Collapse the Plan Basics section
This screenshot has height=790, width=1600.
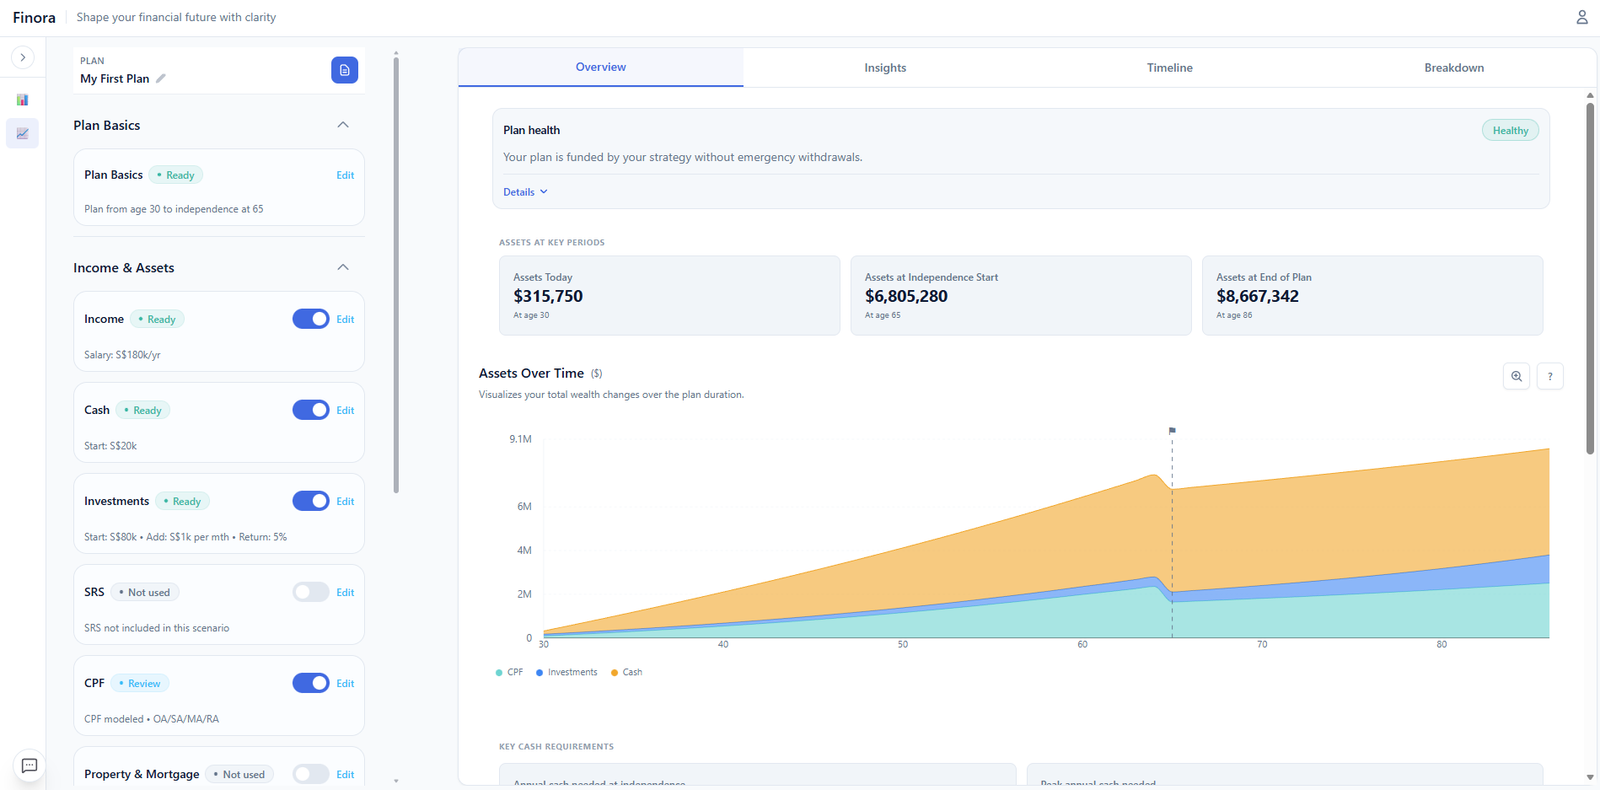point(343,125)
